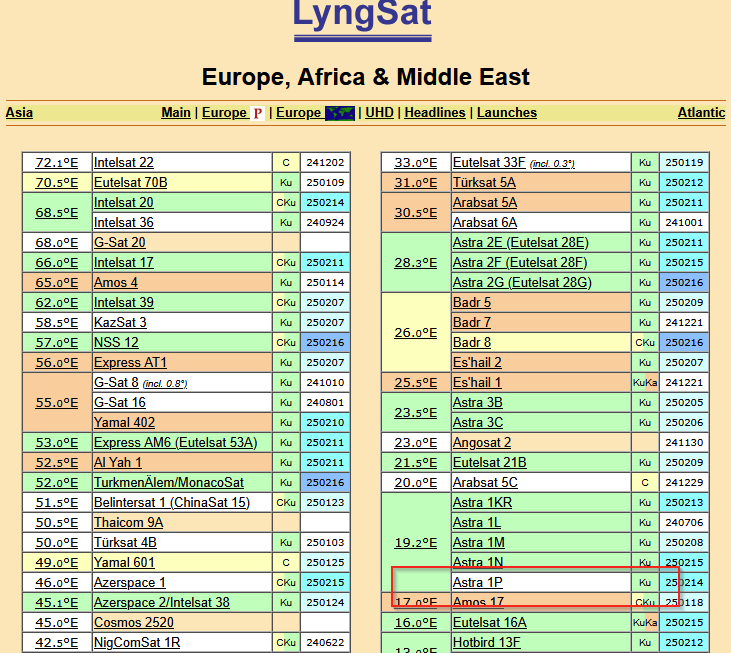The image size is (731, 653).
Task: Open the Al Yah 1 satellite link
Action: coord(117,463)
